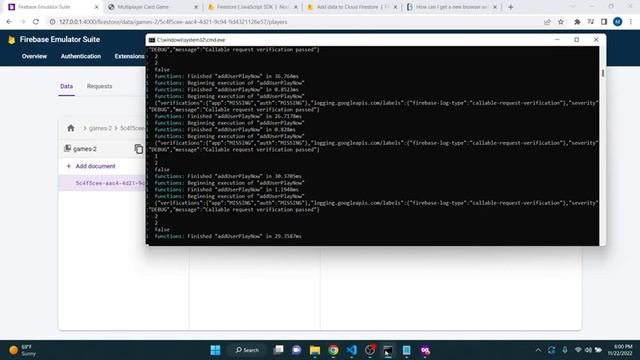
Task: Open the Windows Start menu
Action: 216,350
